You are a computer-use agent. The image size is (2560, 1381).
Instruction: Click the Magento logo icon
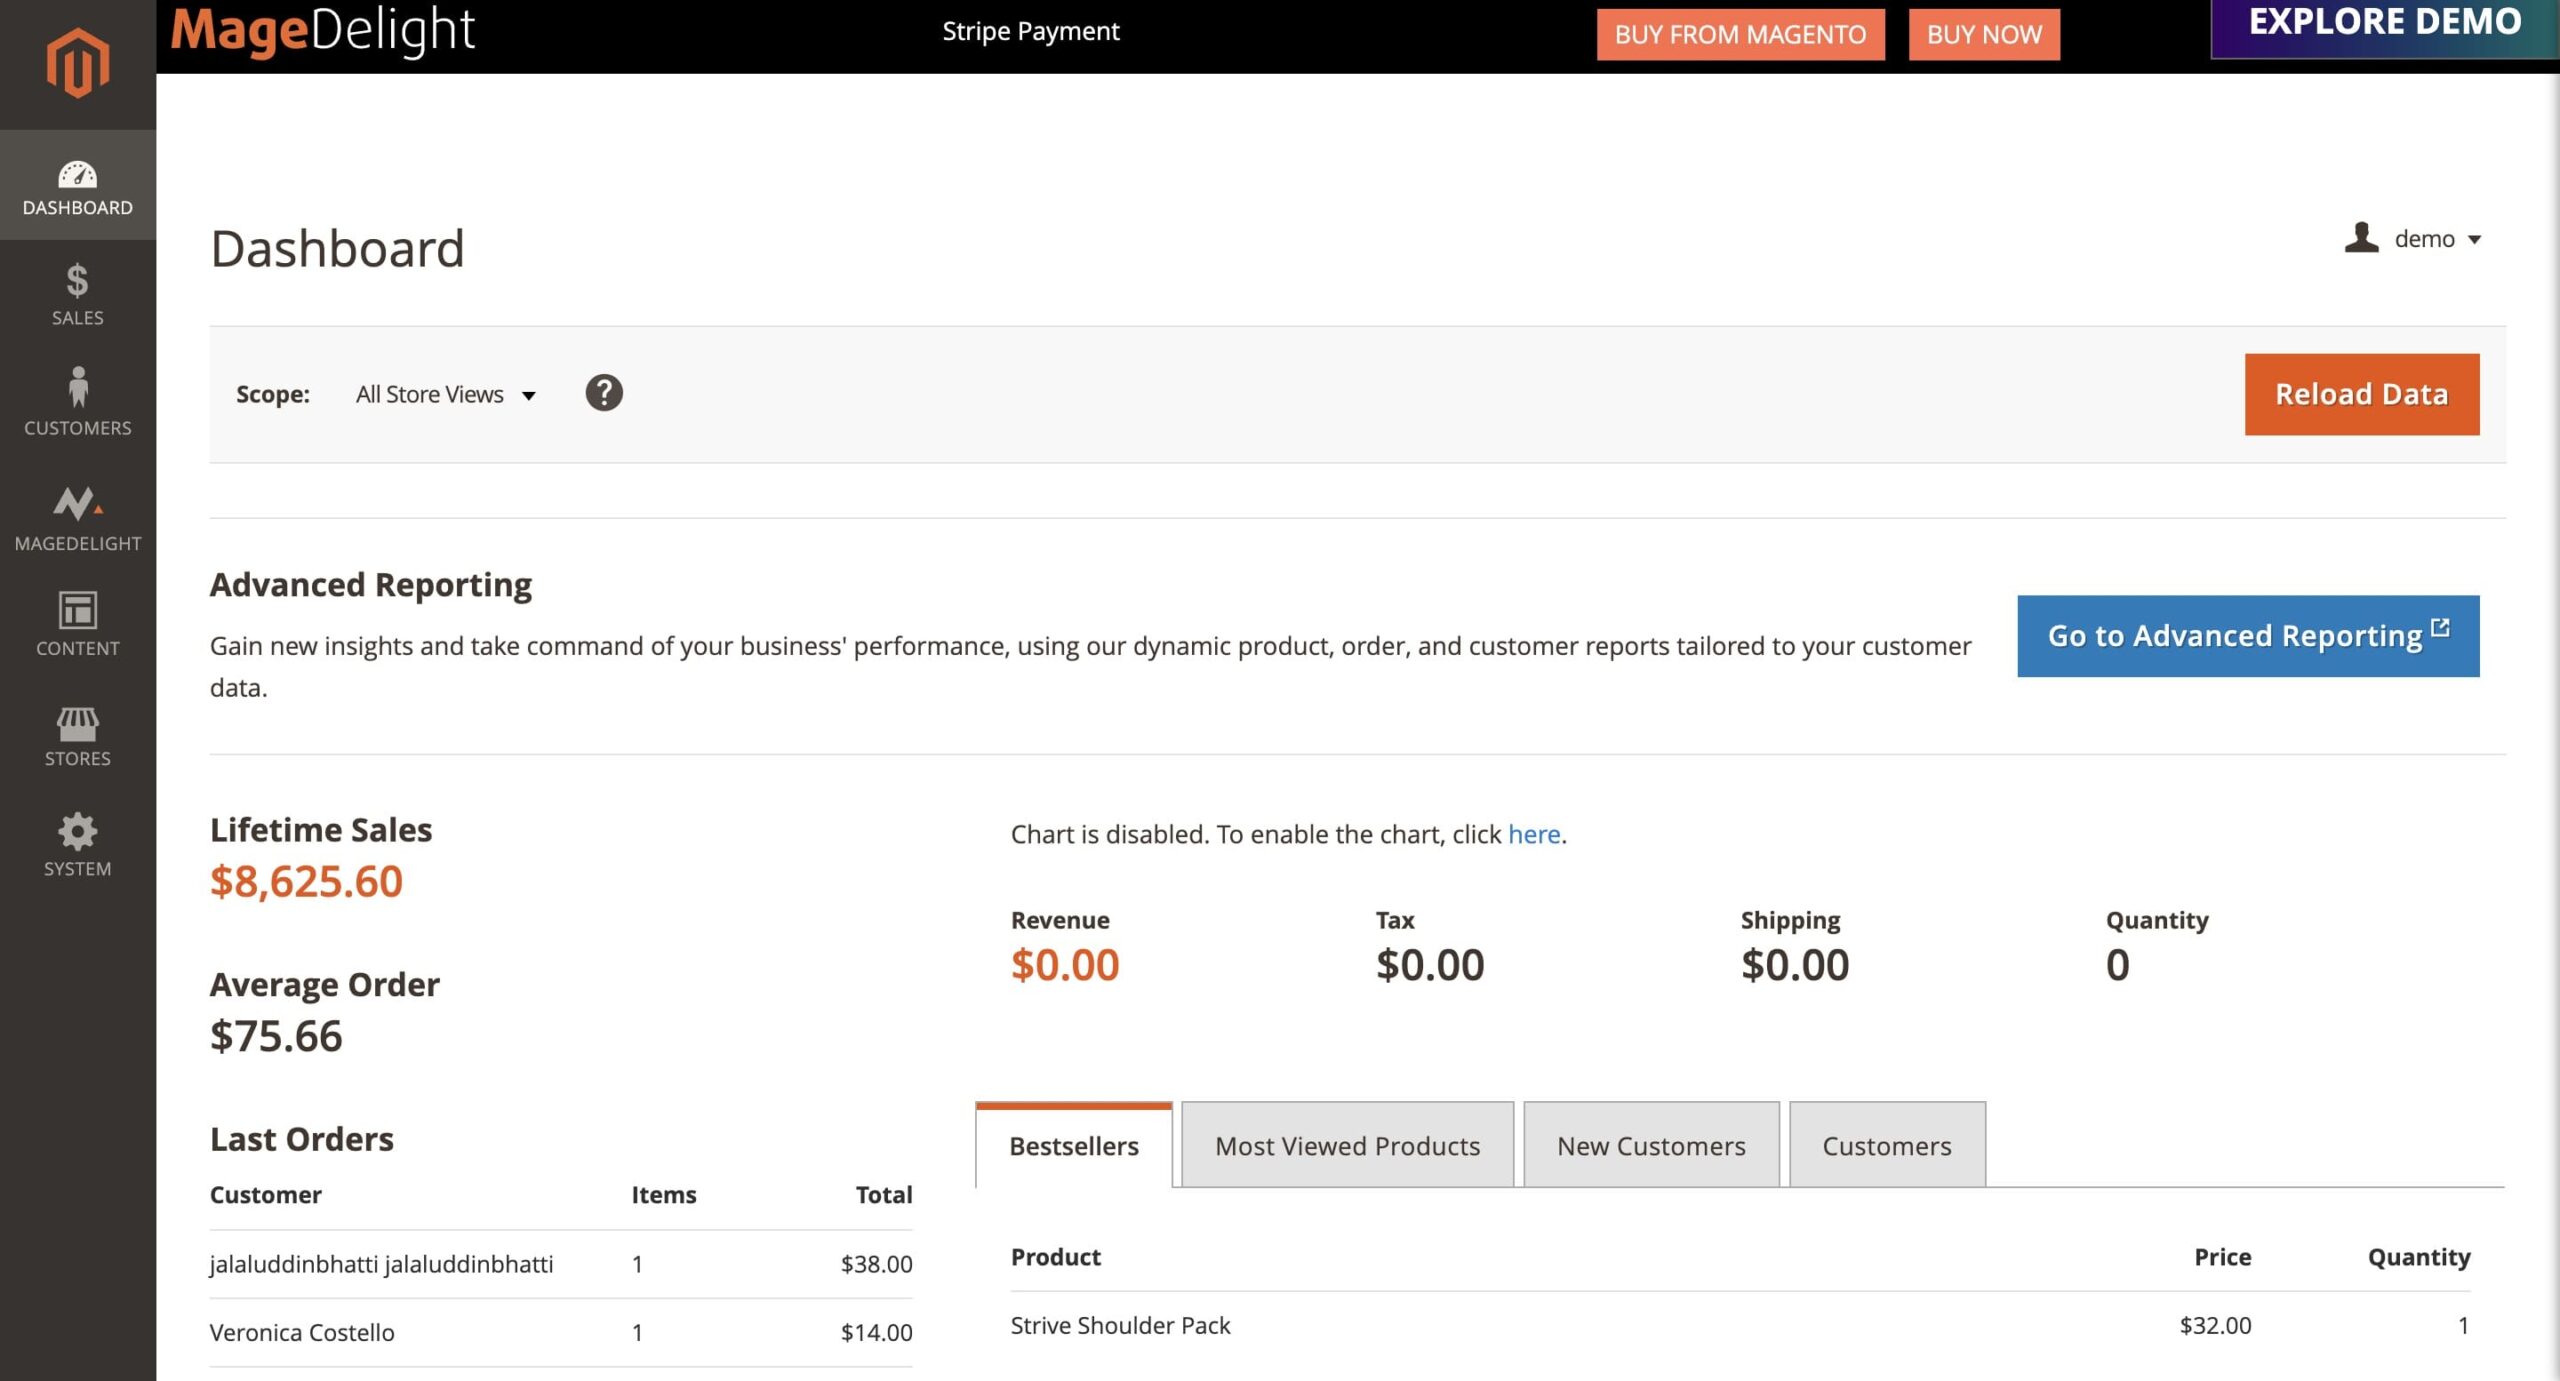77,63
